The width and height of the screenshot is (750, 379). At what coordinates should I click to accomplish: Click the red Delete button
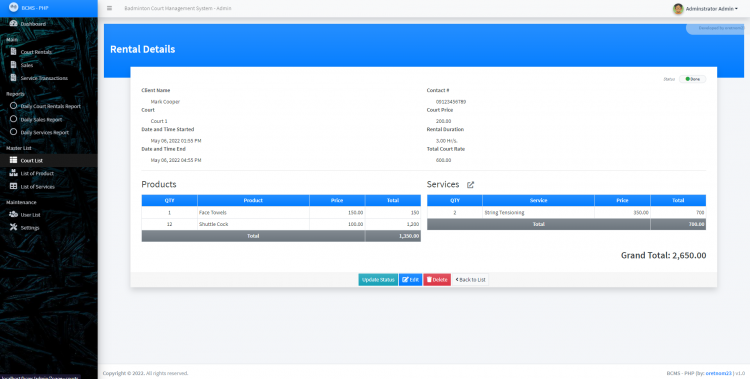tap(437, 279)
